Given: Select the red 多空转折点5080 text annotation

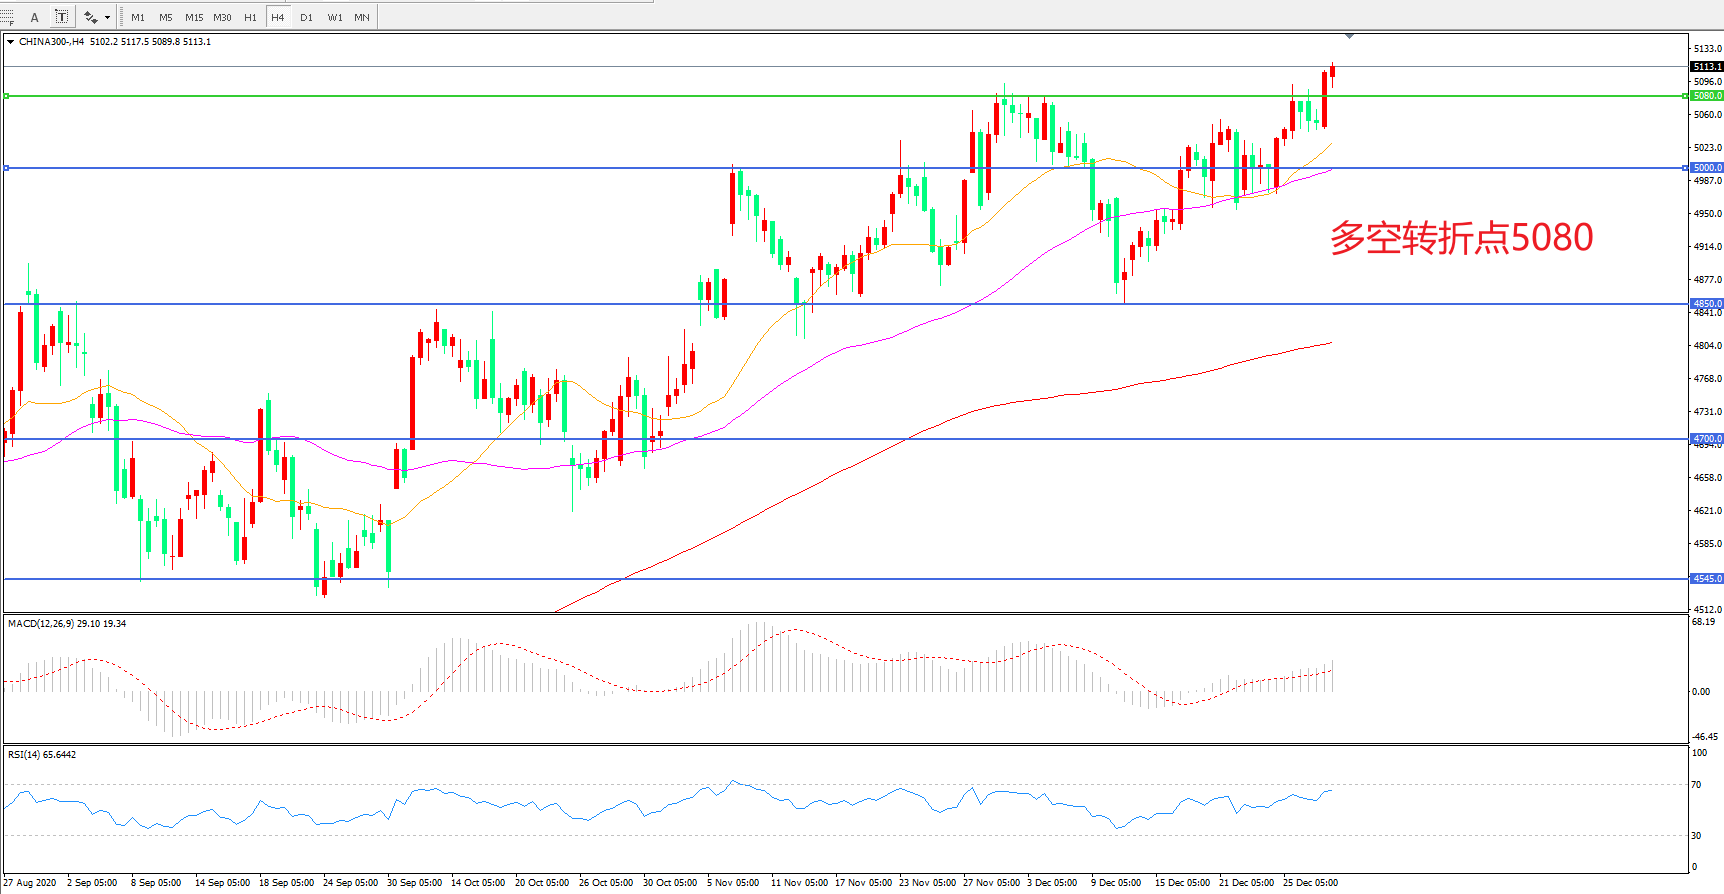Looking at the screenshot, I should [1461, 238].
